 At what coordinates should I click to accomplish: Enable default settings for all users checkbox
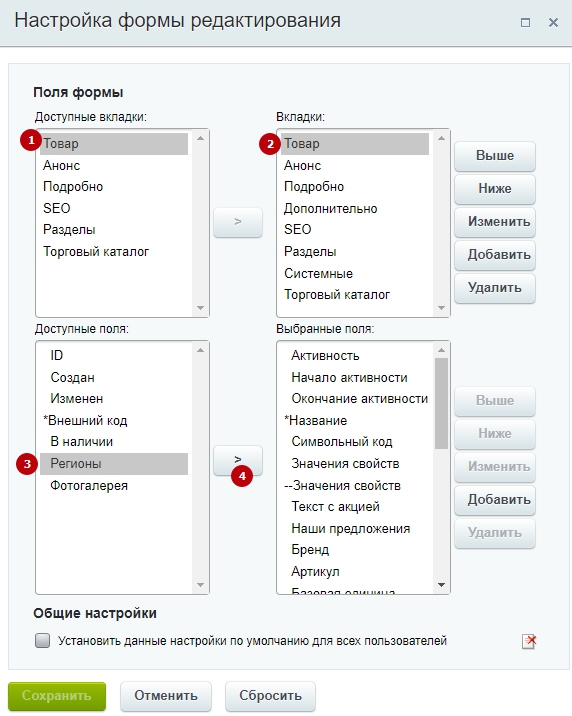tap(42, 640)
